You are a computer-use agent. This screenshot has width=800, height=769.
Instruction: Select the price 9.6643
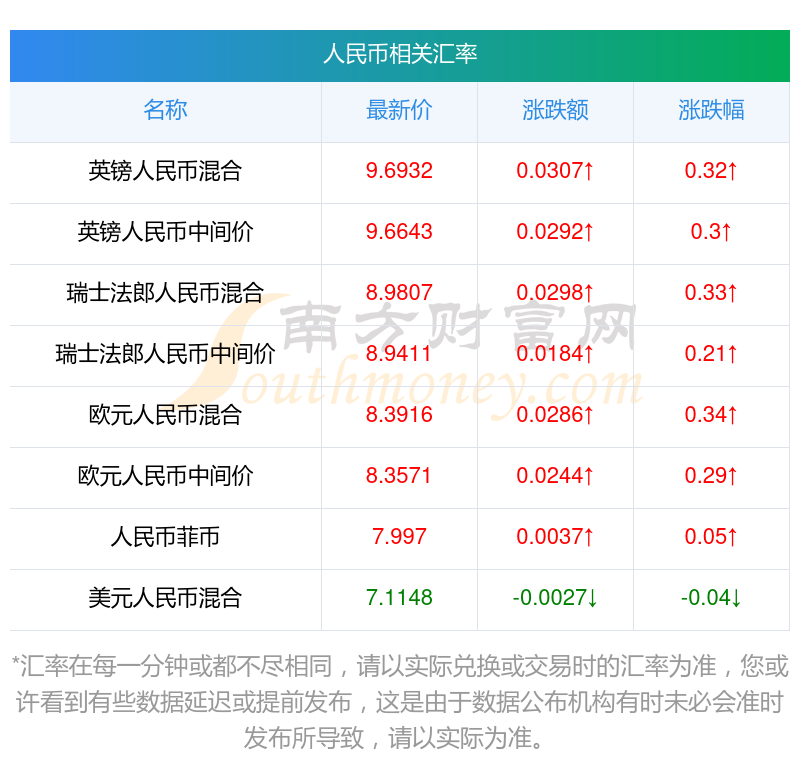click(399, 232)
